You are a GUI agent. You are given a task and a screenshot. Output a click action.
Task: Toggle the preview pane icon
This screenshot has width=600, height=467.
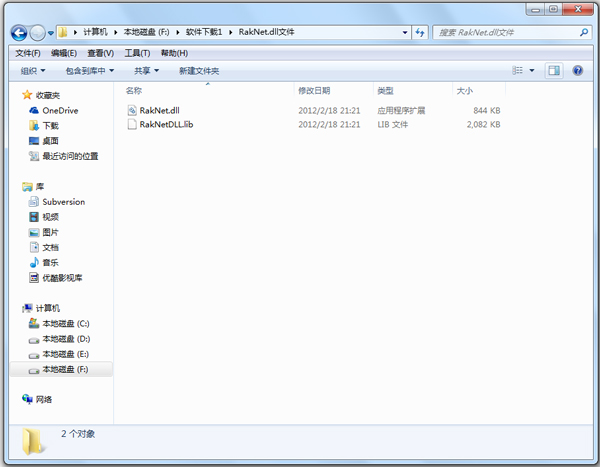[553, 71]
